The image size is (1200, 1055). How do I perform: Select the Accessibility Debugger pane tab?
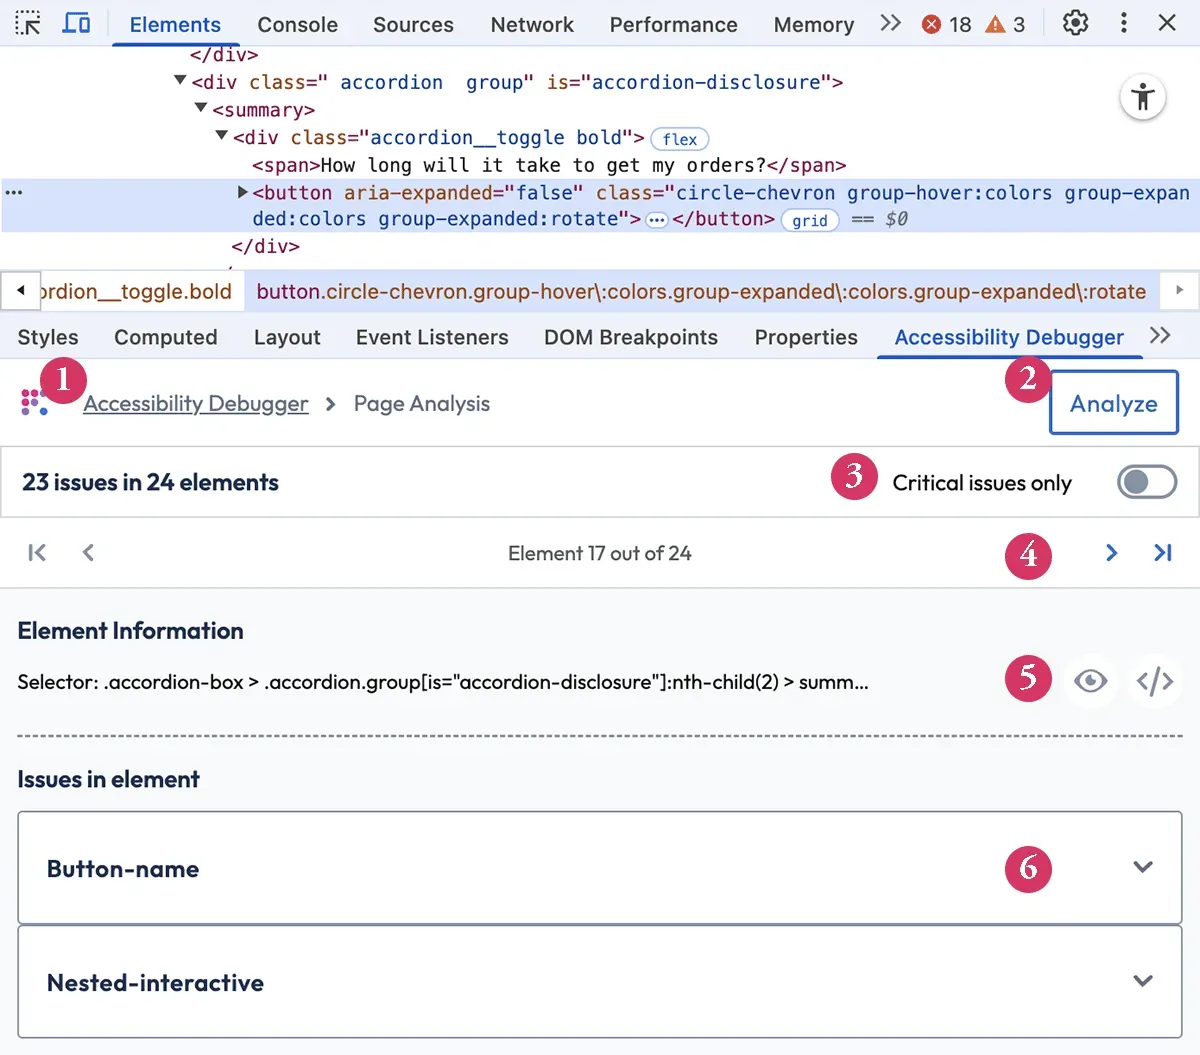click(1009, 337)
